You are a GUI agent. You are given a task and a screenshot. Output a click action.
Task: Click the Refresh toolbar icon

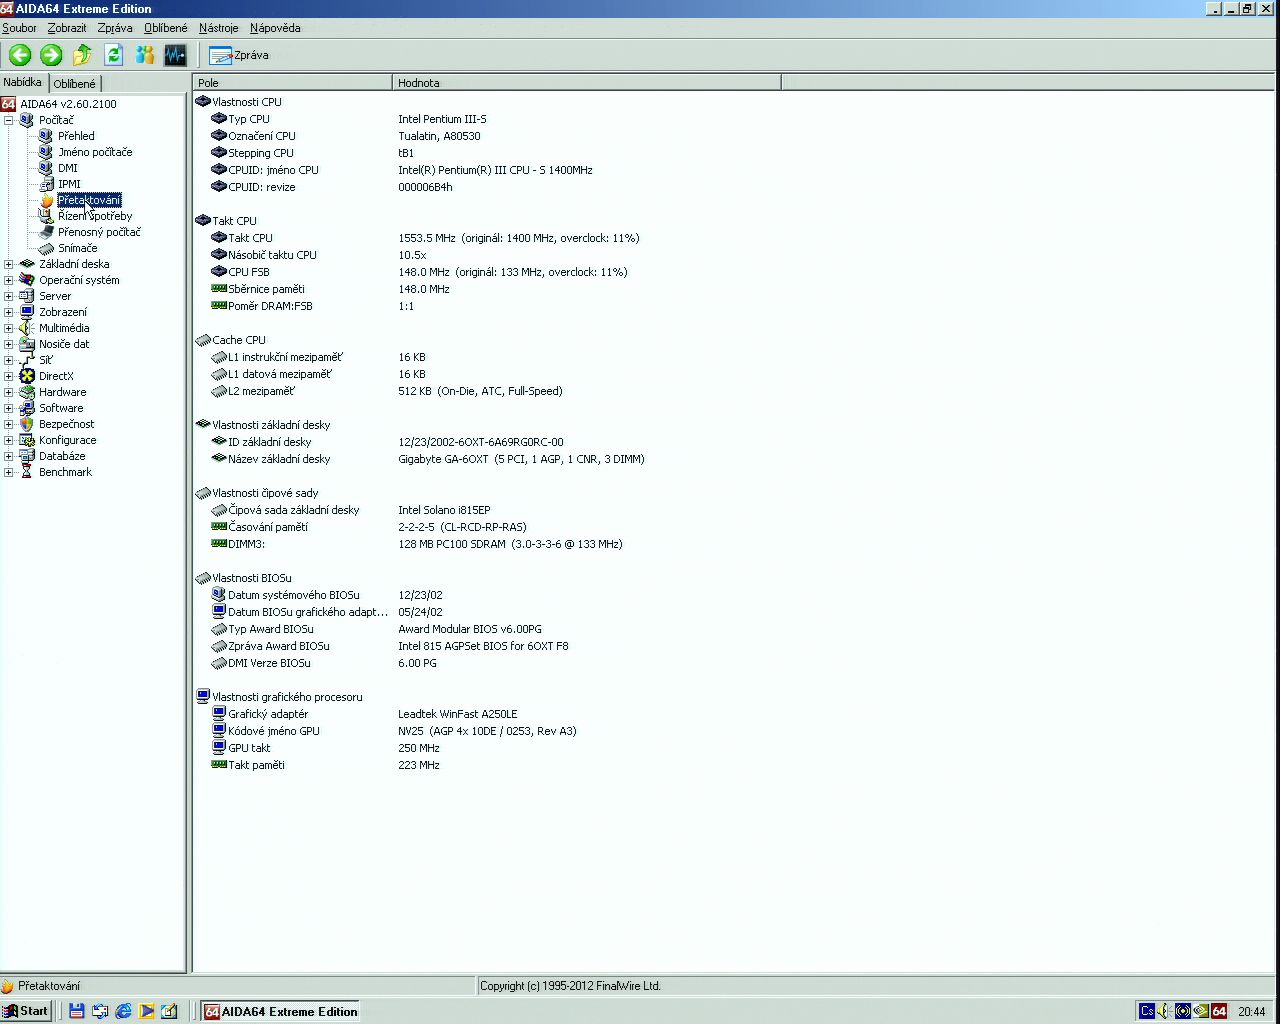(x=113, y=55)
